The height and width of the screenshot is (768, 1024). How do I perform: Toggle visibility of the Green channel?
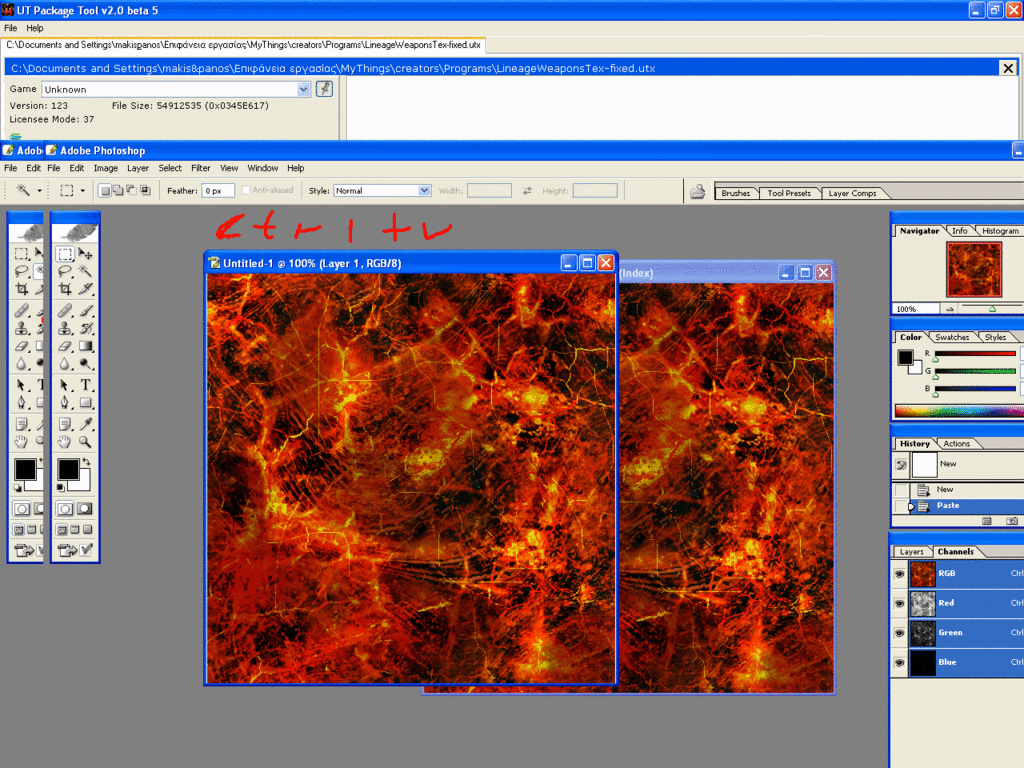click(x=899, y=632)
